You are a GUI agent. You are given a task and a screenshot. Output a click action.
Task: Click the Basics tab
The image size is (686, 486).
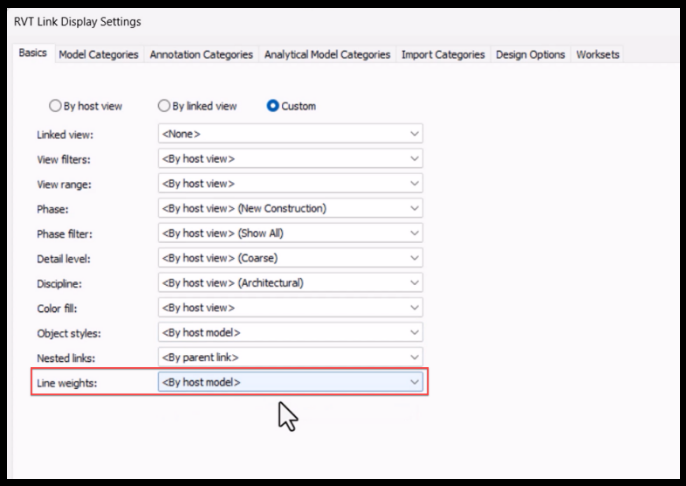[33, 54]
